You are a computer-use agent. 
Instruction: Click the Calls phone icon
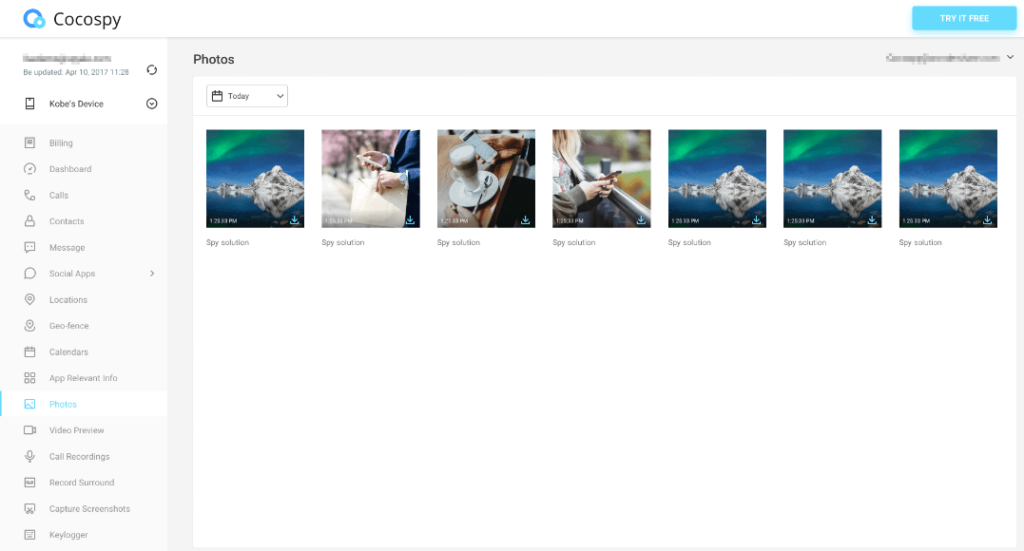click(x=30, y=195)
